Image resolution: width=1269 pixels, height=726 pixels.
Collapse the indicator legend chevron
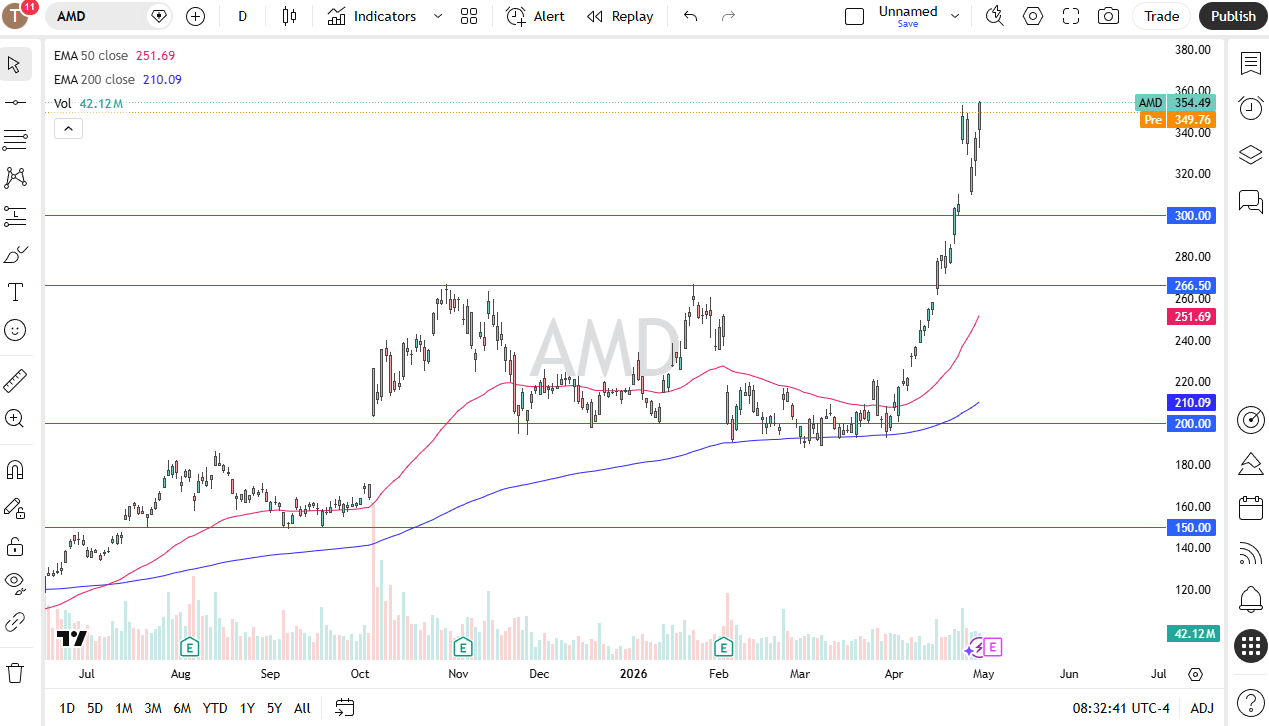pyautogui.click(x=68, y=128)
